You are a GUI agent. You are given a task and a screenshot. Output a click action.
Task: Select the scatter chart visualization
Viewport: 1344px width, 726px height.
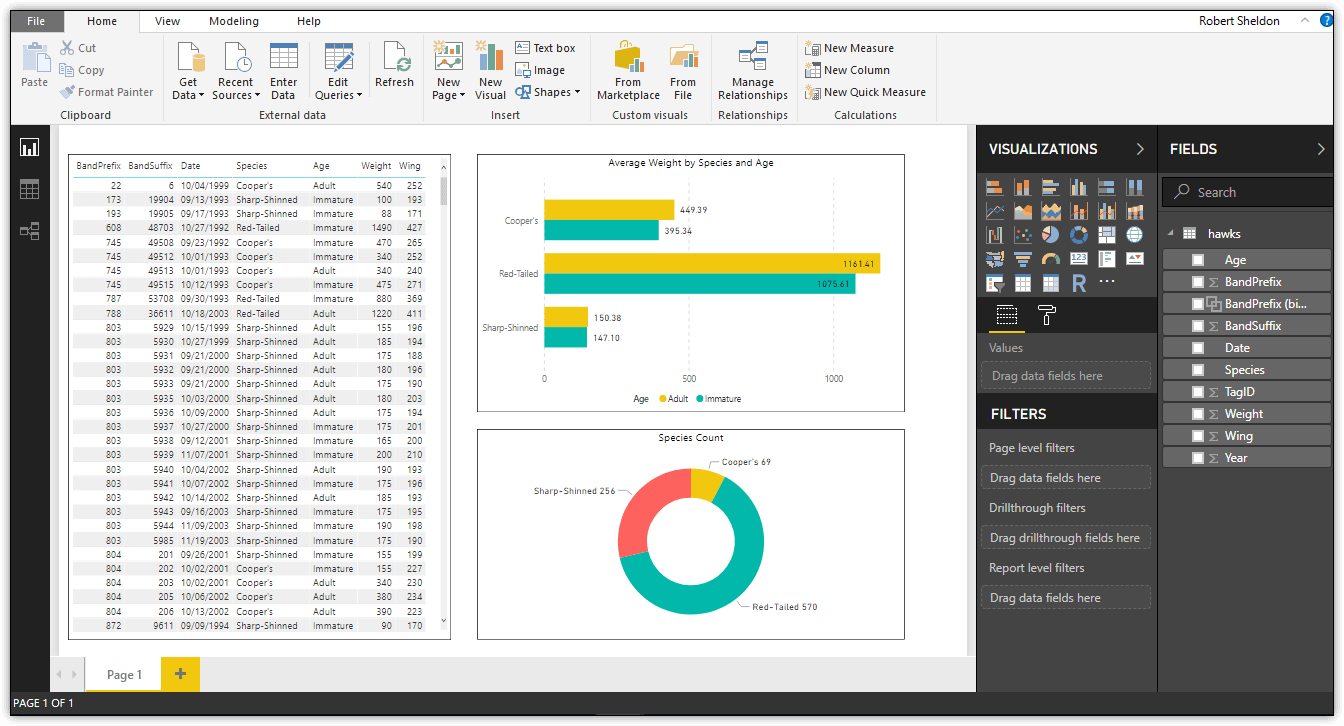click(1022, 235)
